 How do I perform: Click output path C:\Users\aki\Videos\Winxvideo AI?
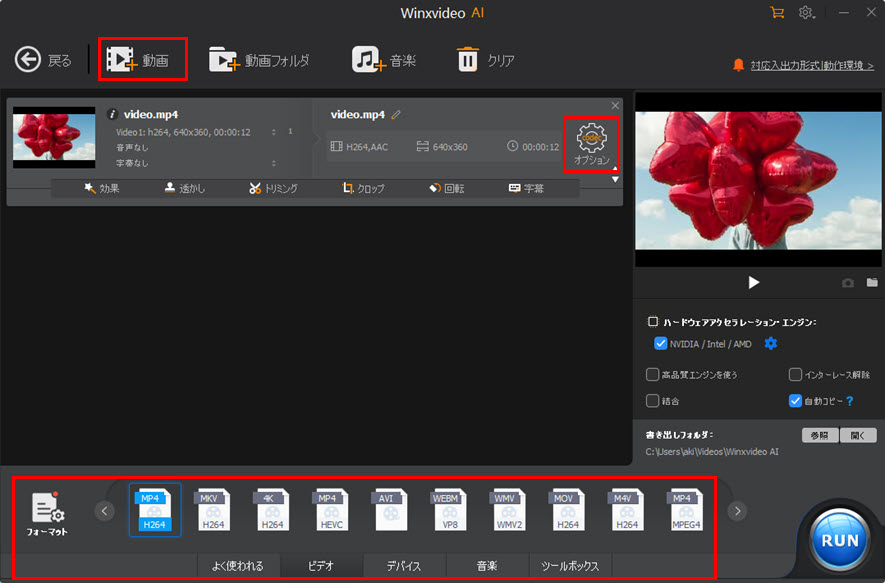click(712, 452)
